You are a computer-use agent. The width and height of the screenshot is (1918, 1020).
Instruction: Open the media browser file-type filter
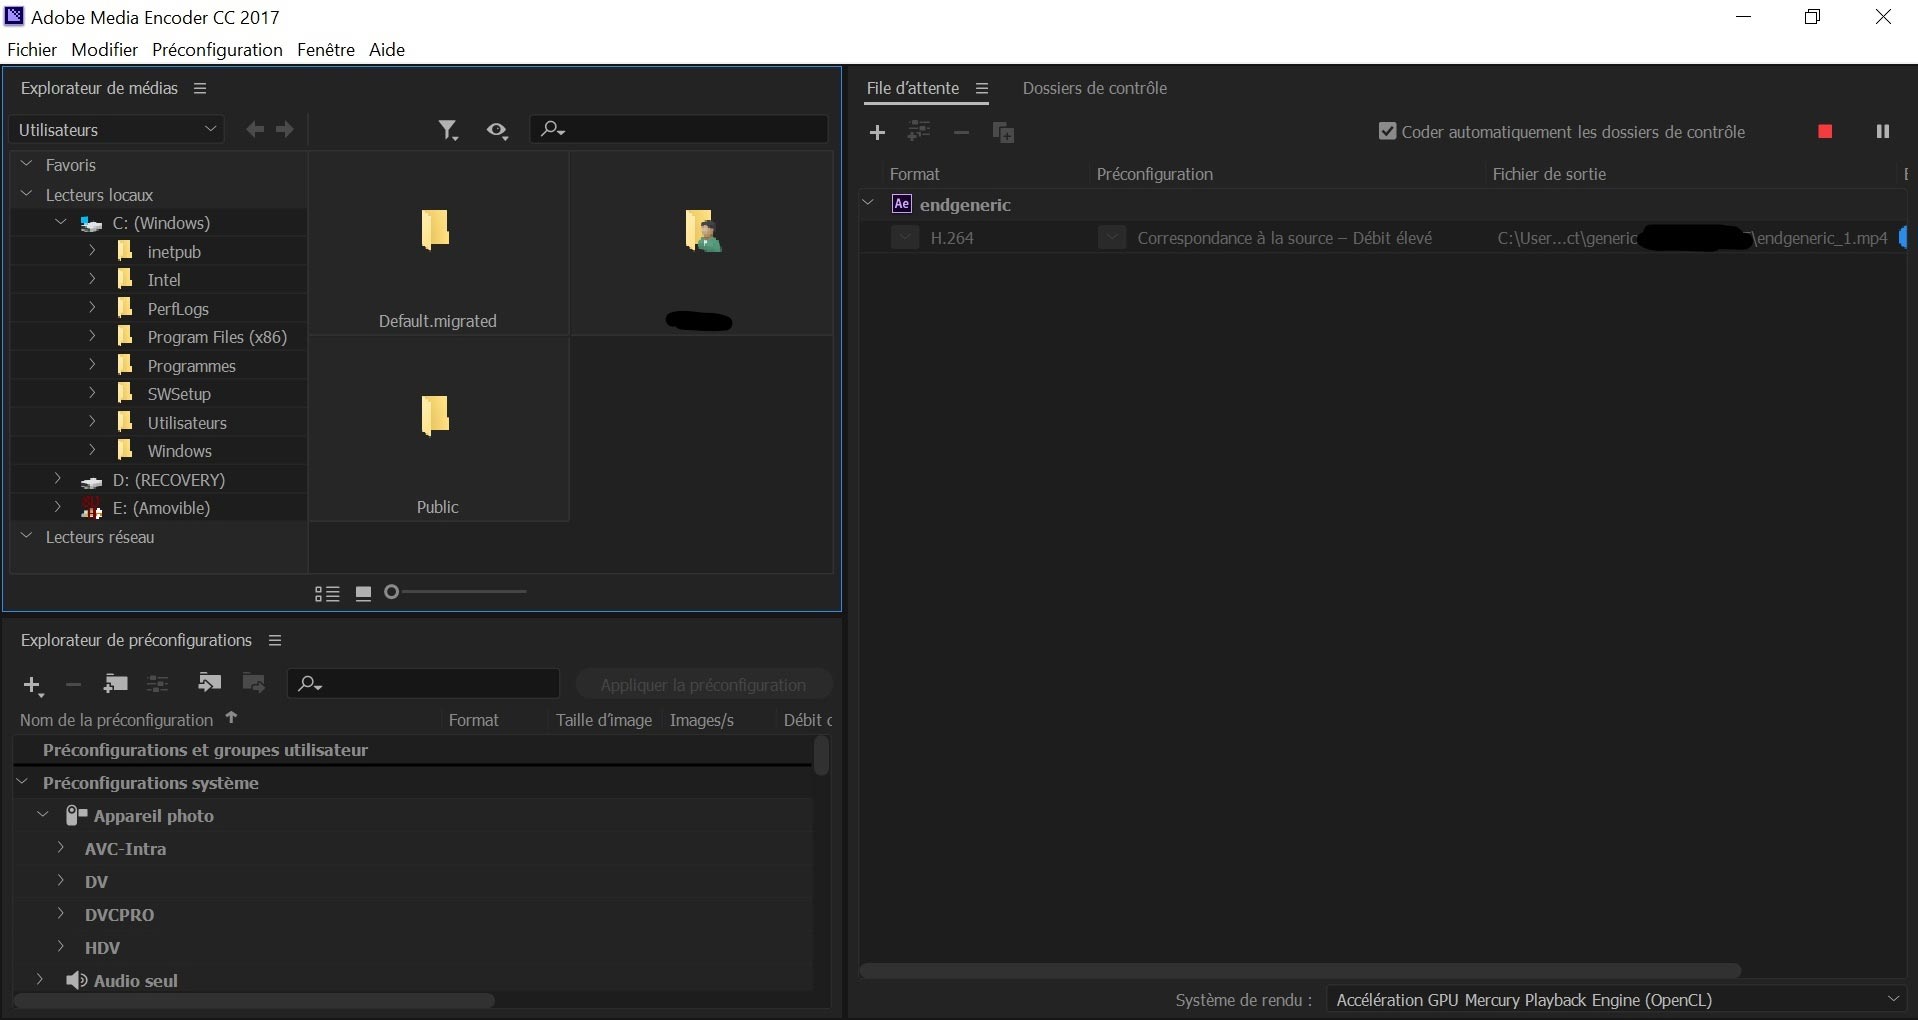point(448,130)
